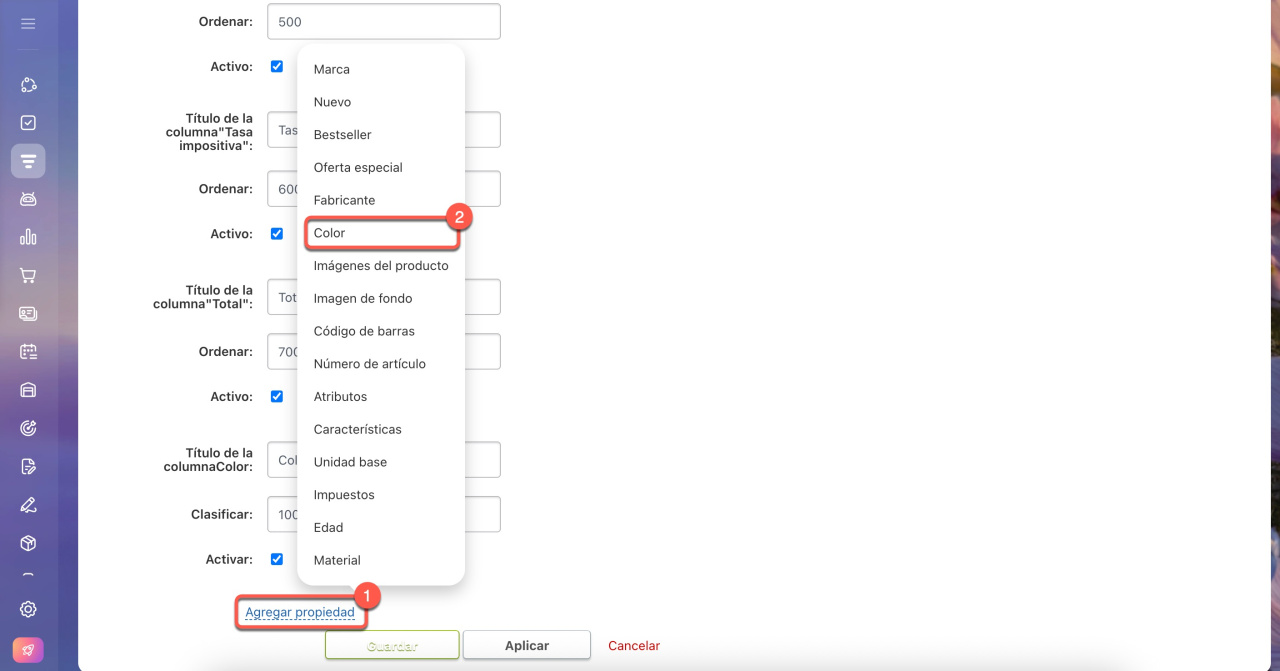Open the Agregar propiedad dropdown link
This screenshot has width=1280, height=671.
[300, 612]
